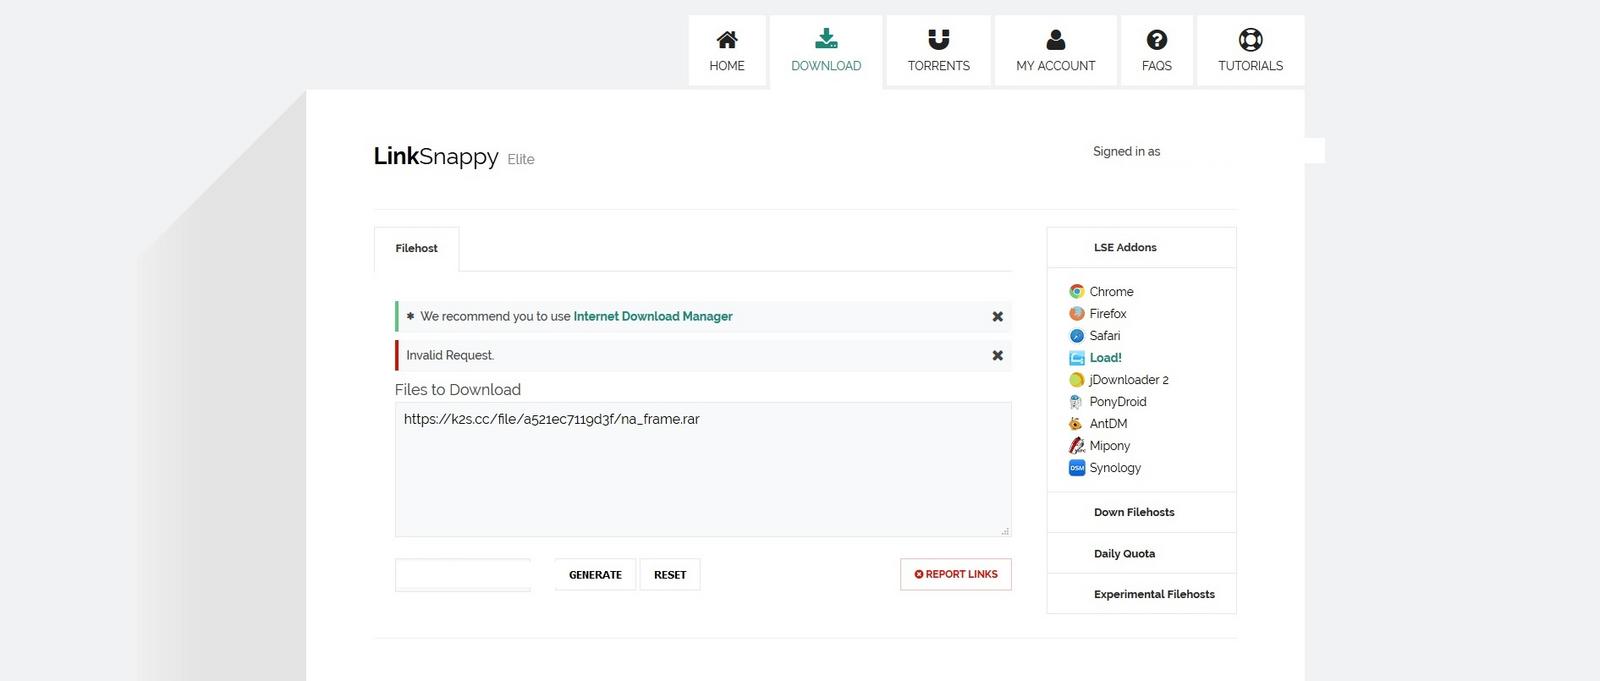1600x681 pixels.
Task: Open the FAQS menu label
Action: [x=1156, y=66]
